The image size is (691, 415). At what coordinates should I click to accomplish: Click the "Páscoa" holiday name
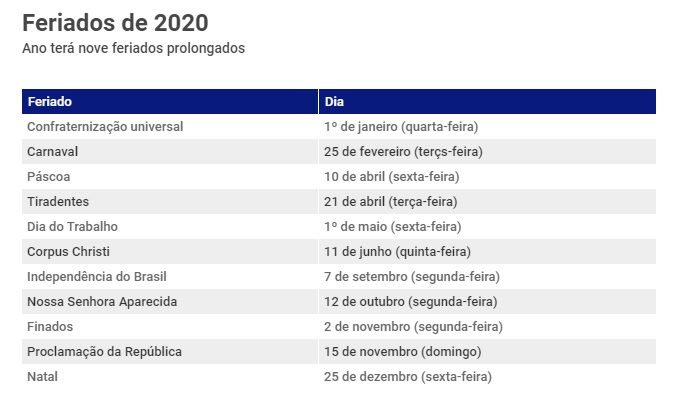click(x=49, y=177)
